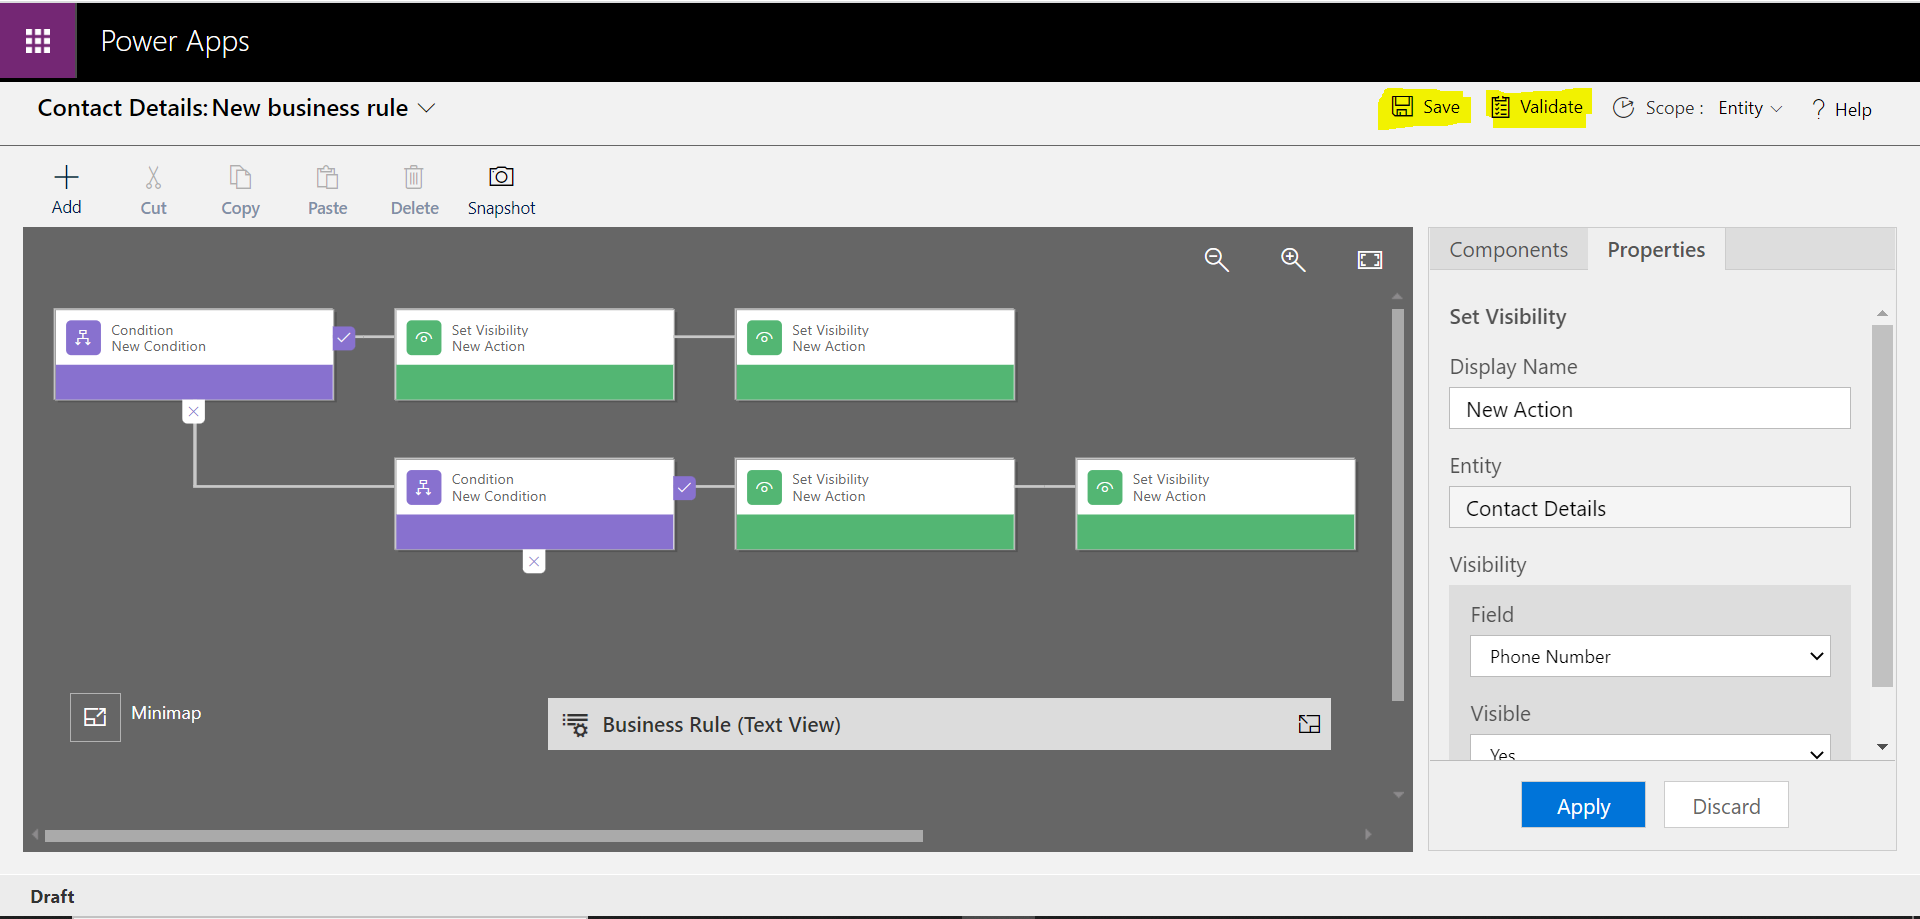
Task: Click the fit to canvas icon
Action: pyautogui.click(x=1369, y=260)
